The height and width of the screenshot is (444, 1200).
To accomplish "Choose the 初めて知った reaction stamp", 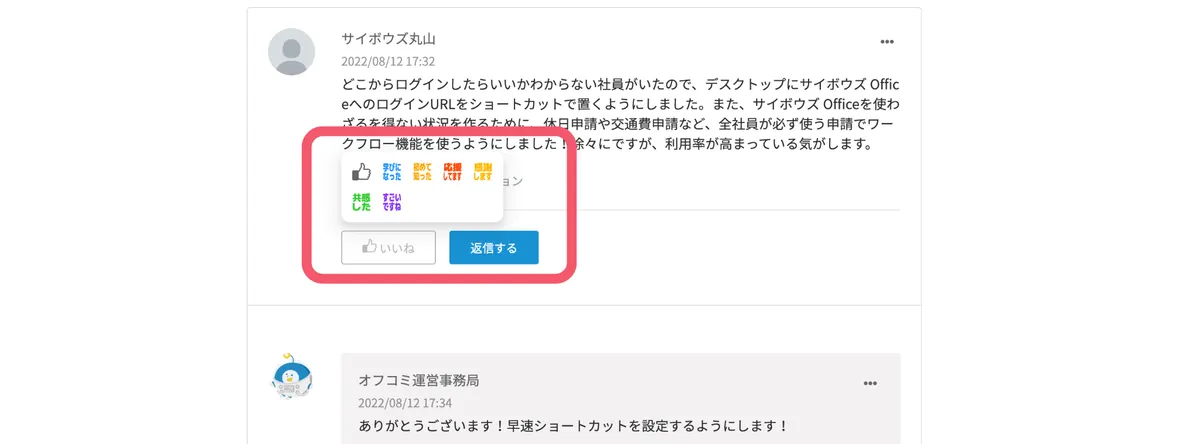I will click(x=422, y=172).
